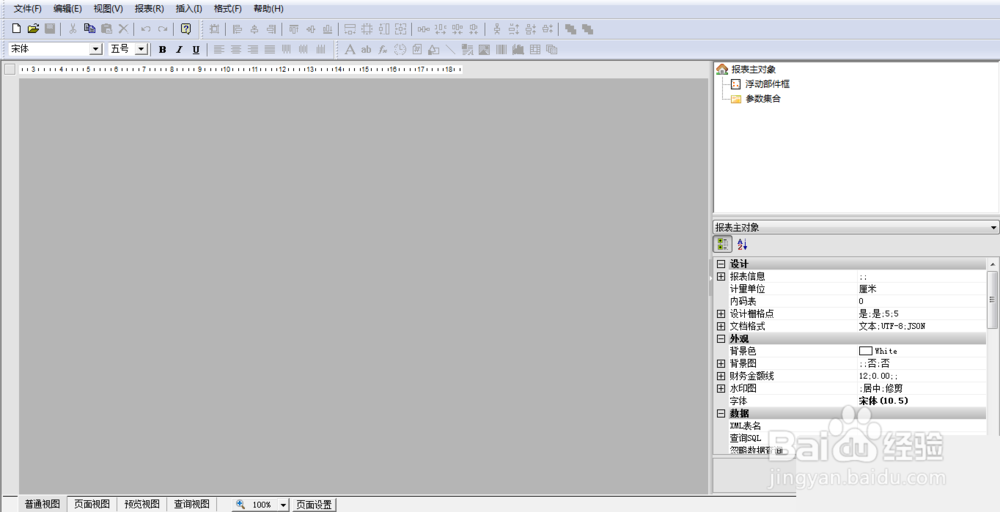
Task: Open the font size dropdown 五号
Action: pyautogui.click(x=142, y=49)
